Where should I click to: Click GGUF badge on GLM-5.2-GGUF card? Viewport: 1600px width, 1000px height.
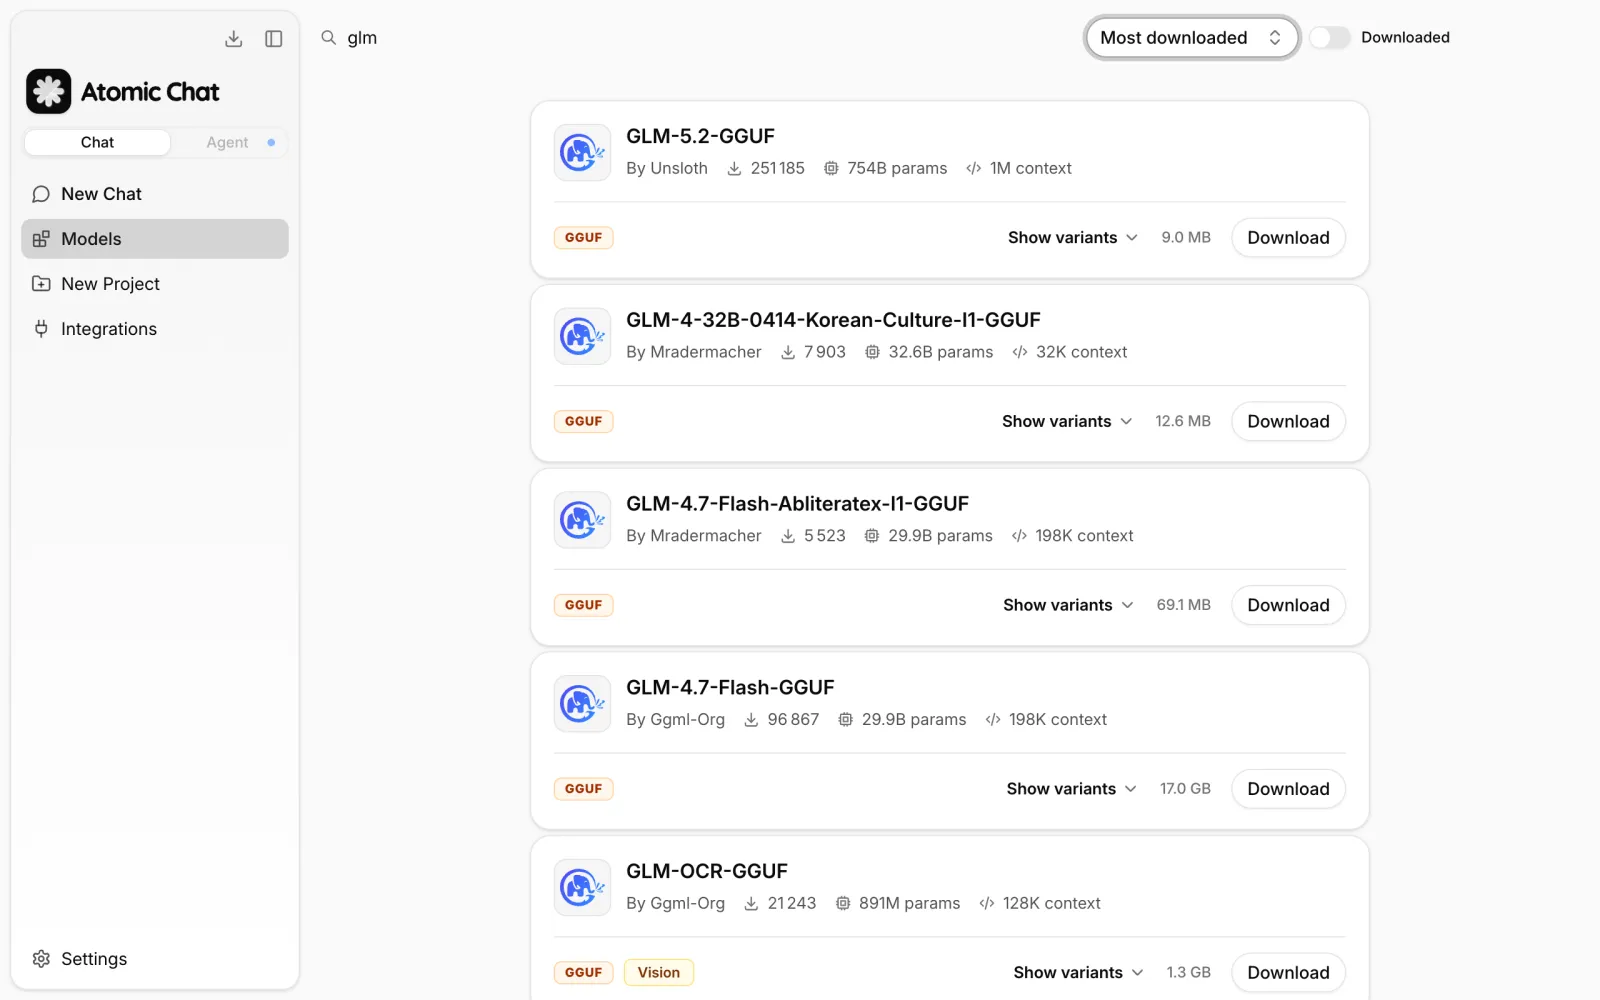(x=583, y=238)
